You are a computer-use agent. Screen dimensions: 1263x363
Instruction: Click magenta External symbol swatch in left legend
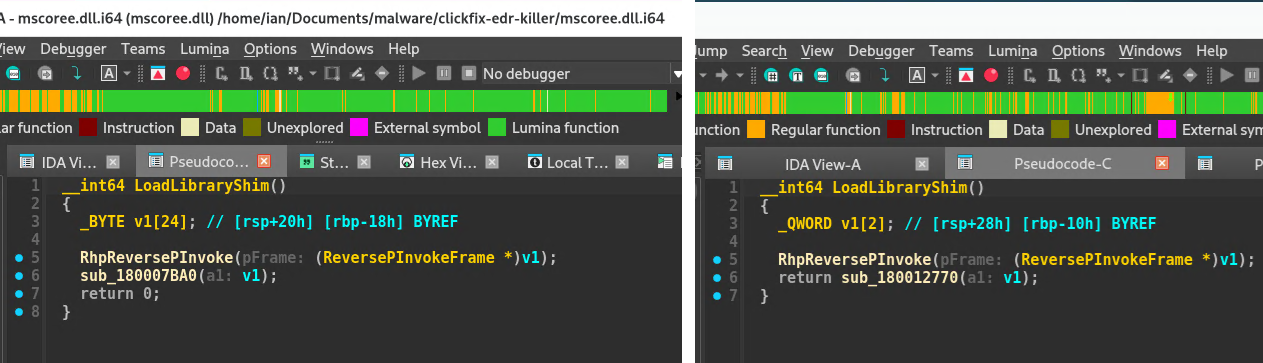(x=358, y=128)
